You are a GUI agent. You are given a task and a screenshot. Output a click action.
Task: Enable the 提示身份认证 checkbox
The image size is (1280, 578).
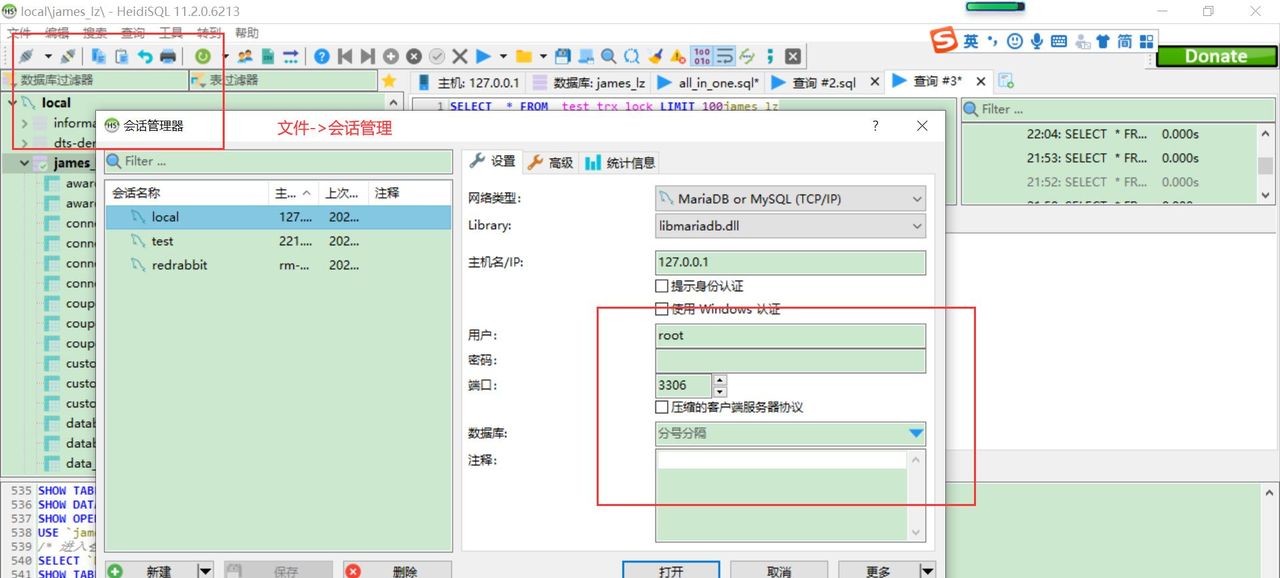661,286
